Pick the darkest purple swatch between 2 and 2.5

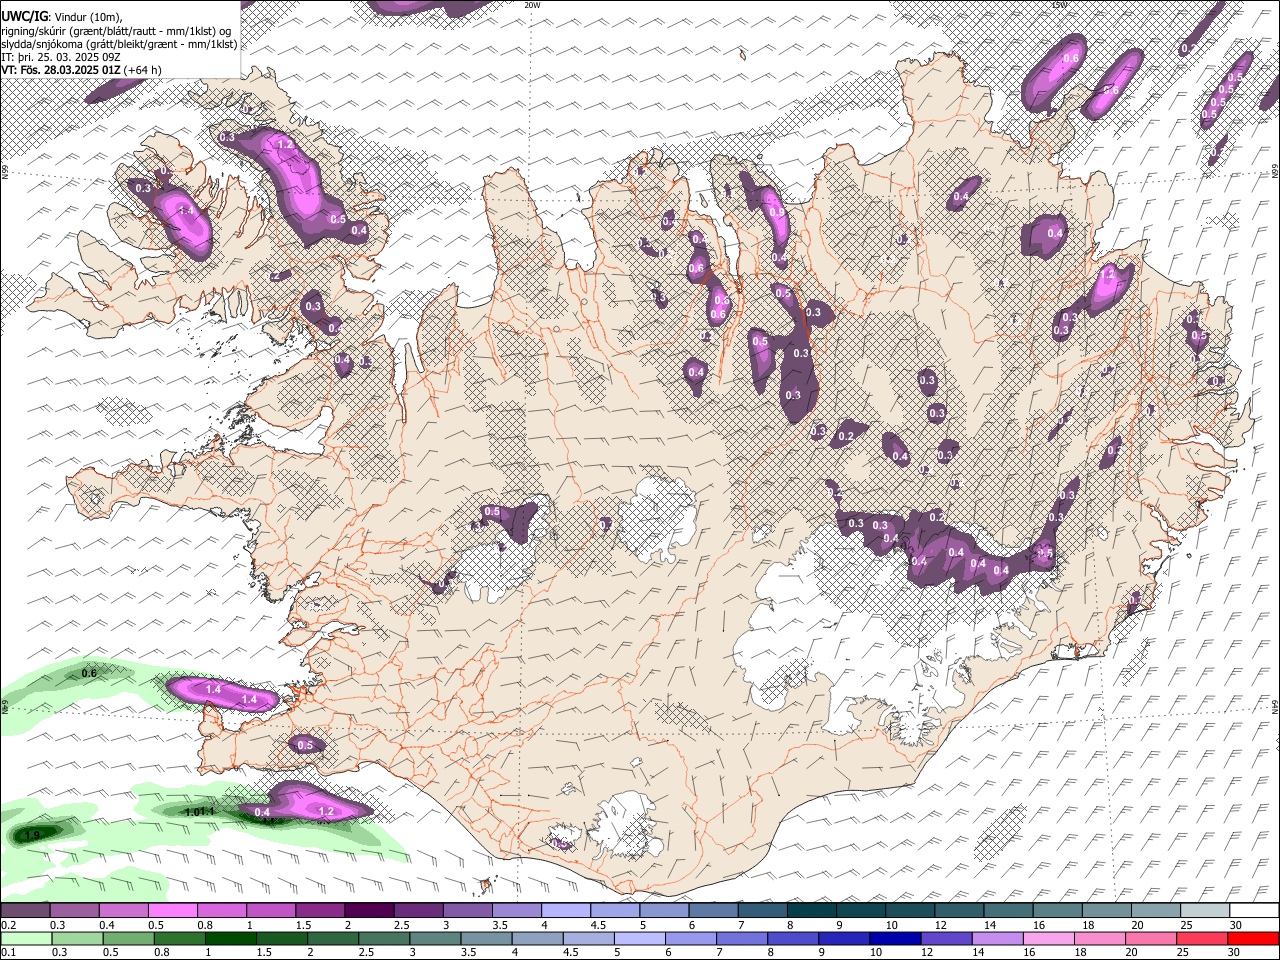click(369, 911)
